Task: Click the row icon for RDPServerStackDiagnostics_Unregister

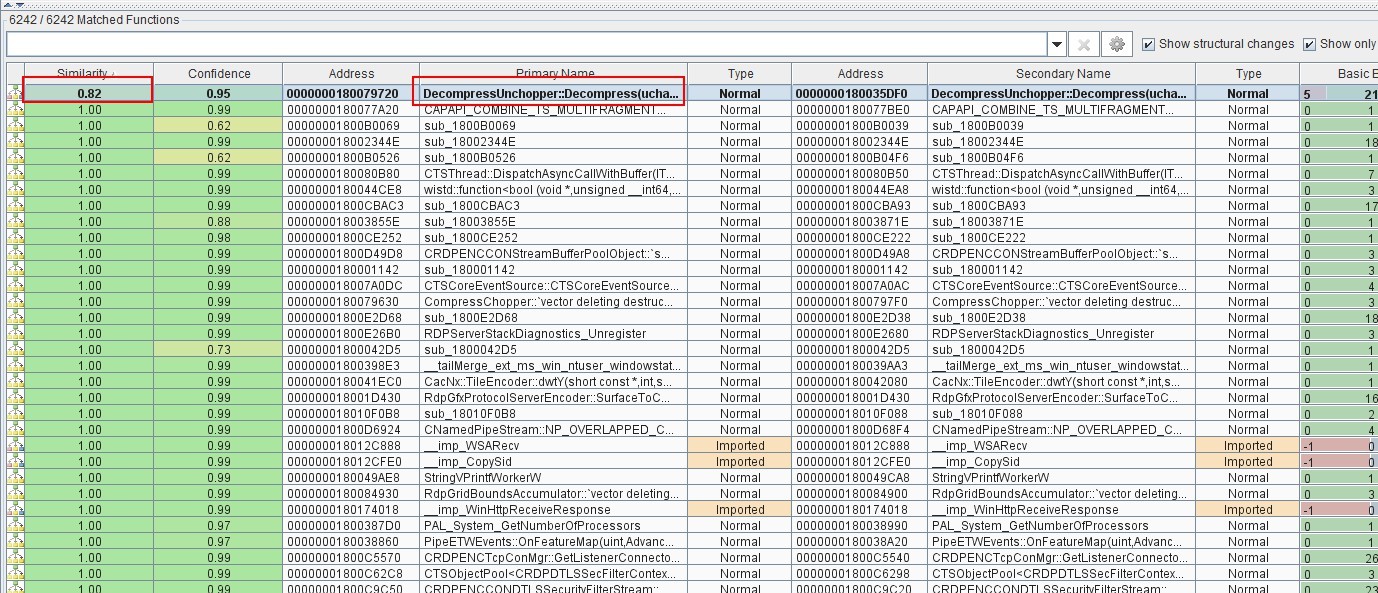Action: tap(14, 334)
